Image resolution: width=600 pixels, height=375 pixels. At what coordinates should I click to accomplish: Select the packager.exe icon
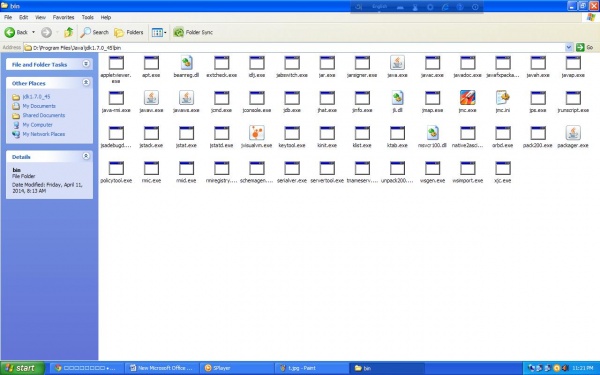pyautogui.click(x=573, y=133)
